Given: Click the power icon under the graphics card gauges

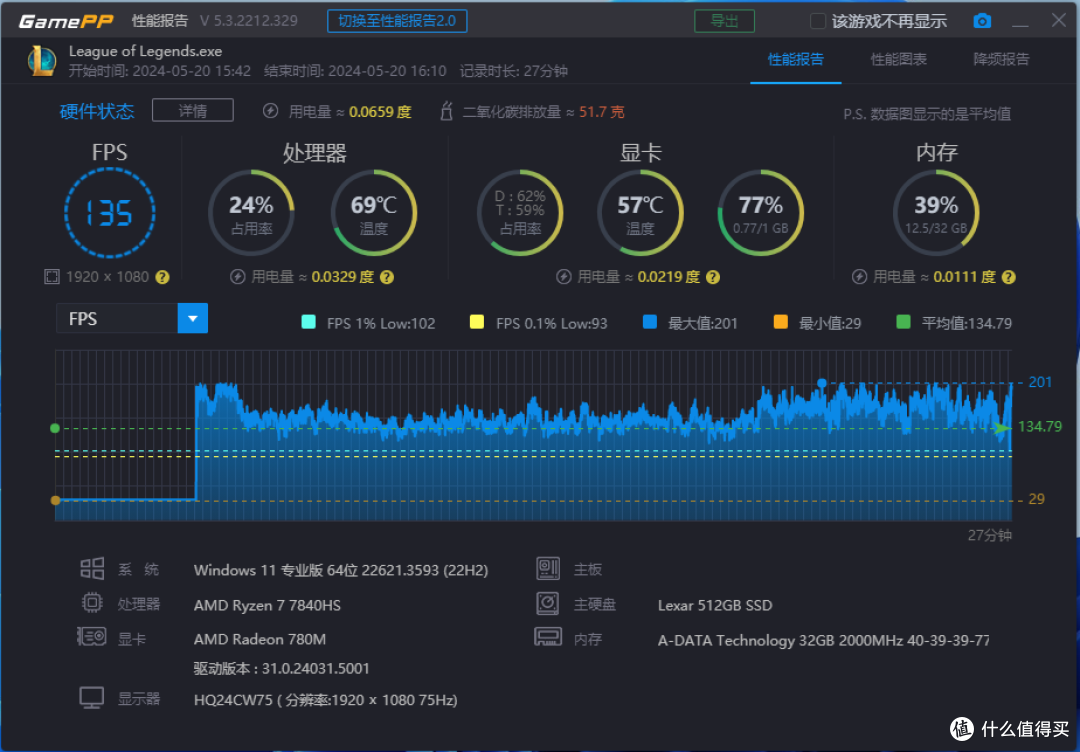Looking at the screenshot, I should pos(563,277).
